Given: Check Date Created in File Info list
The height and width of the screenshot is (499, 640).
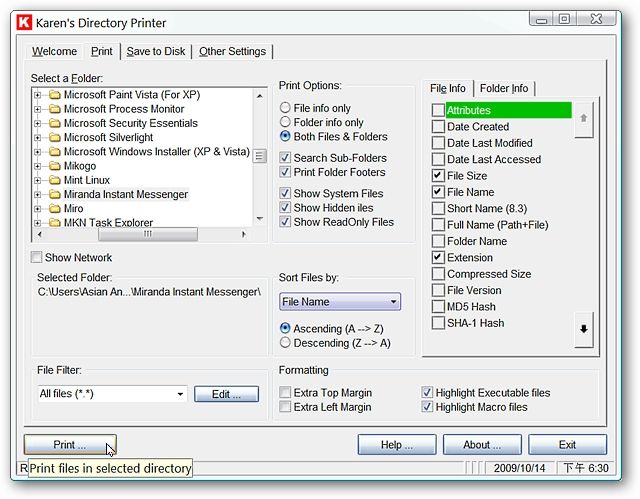Looking at the screenshot, I should (438, 126).
